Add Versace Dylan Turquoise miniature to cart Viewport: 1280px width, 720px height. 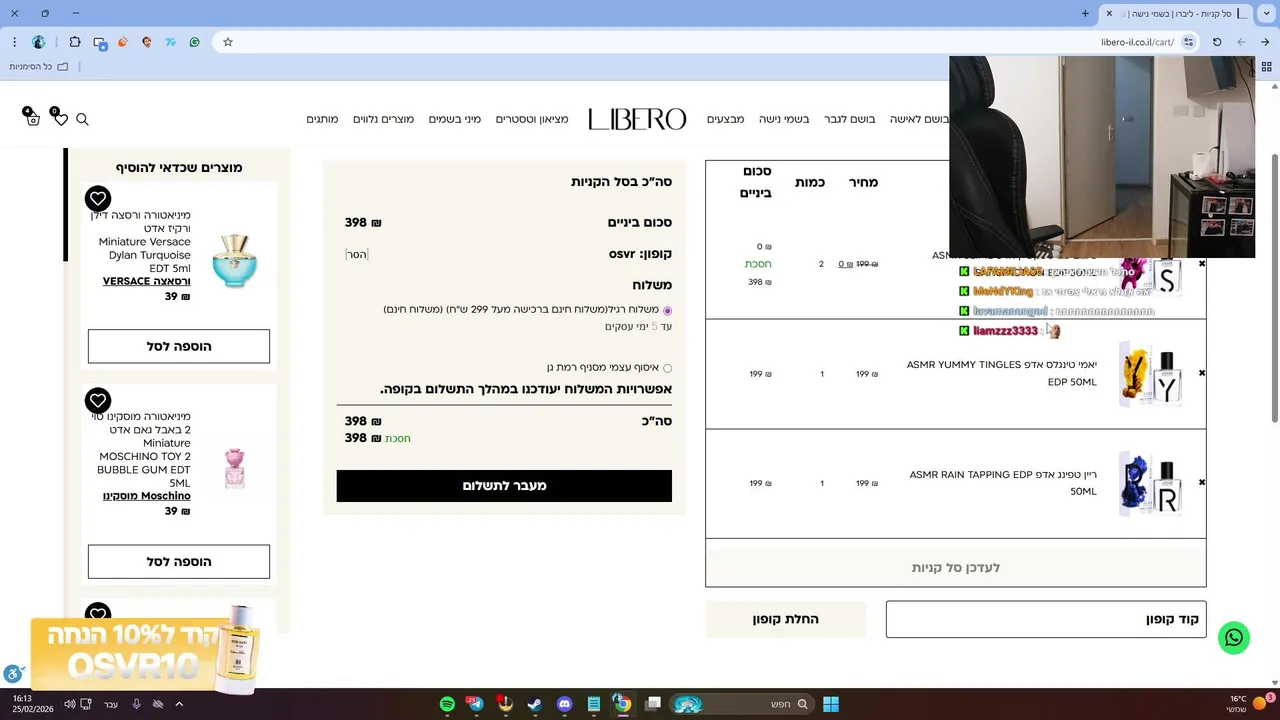pos(179,346)
